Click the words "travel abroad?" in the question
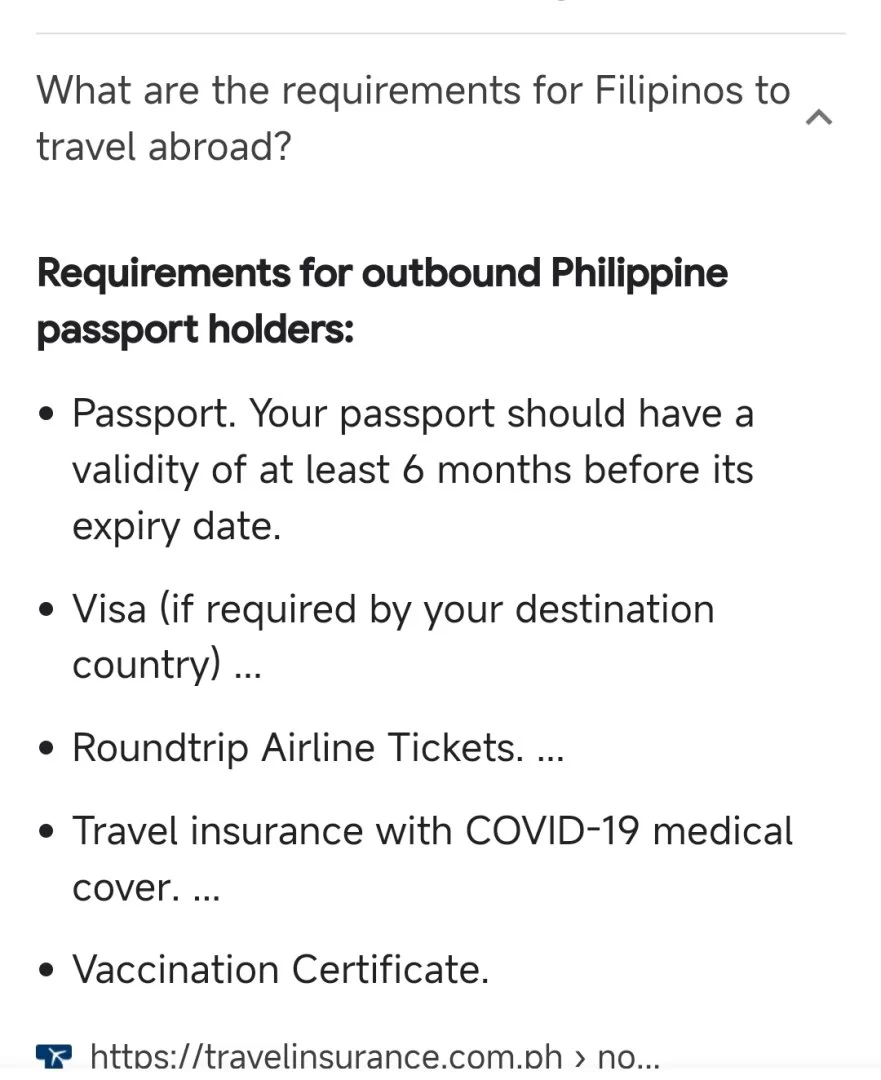The image size is (881, 1080). [x=164, y=146]
